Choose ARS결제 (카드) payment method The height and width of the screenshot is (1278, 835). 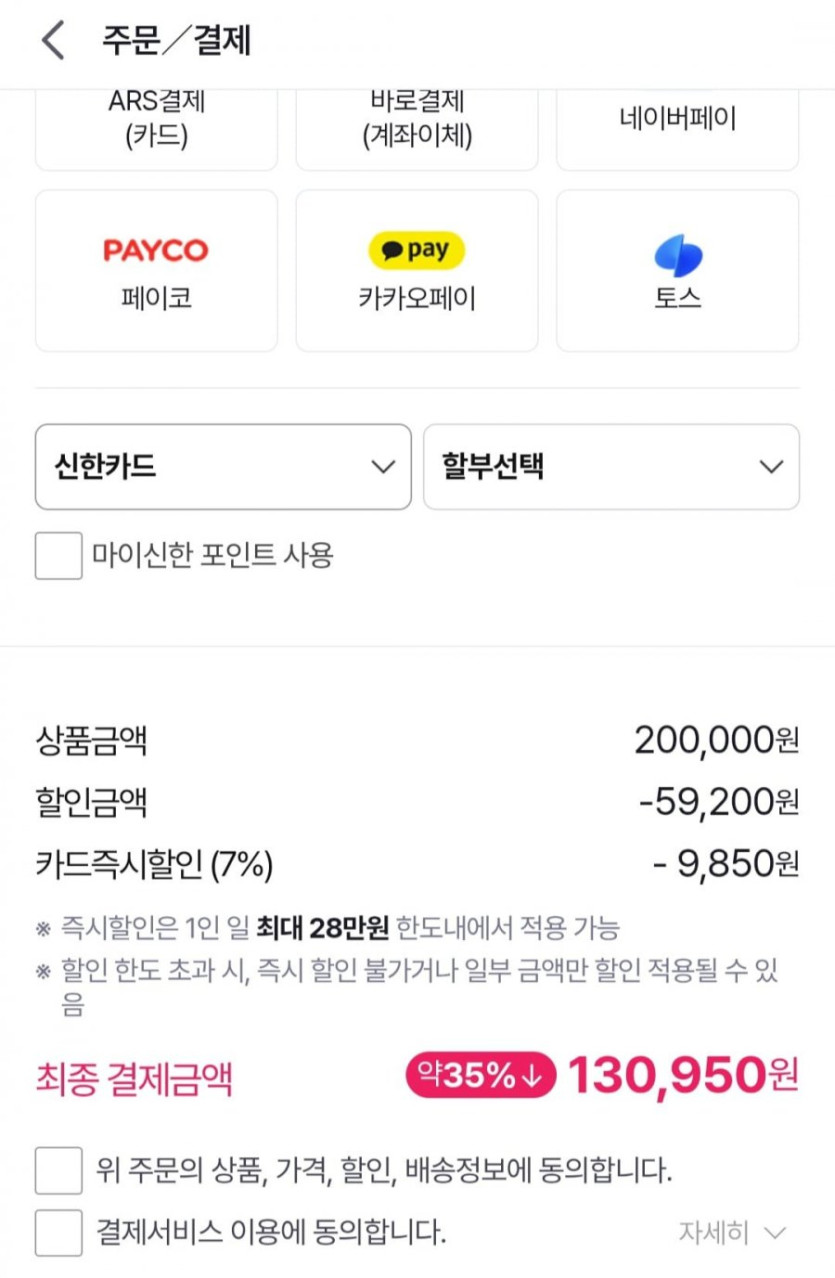pyautogui.click(x=156, y=122)
